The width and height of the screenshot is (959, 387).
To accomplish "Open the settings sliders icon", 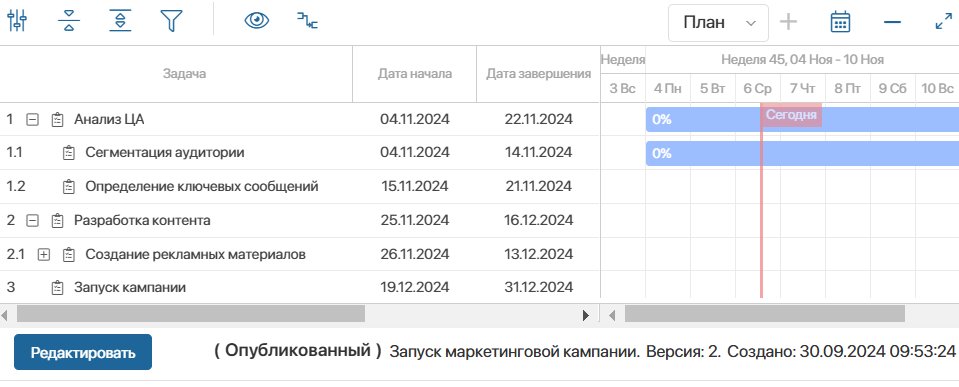I will coord(17,21).
